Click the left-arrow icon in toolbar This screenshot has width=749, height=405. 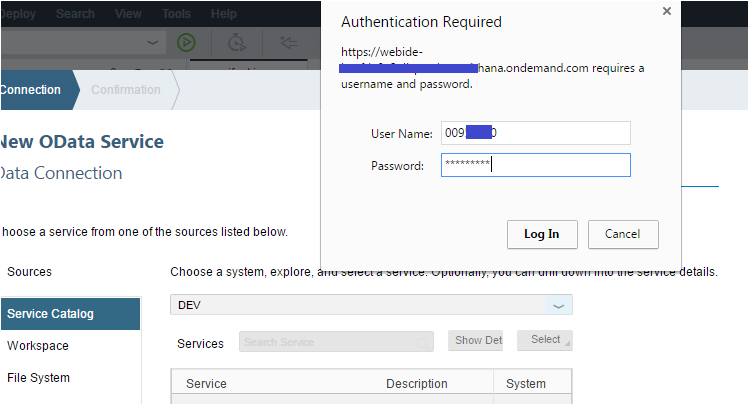click(x=289, y=43)
